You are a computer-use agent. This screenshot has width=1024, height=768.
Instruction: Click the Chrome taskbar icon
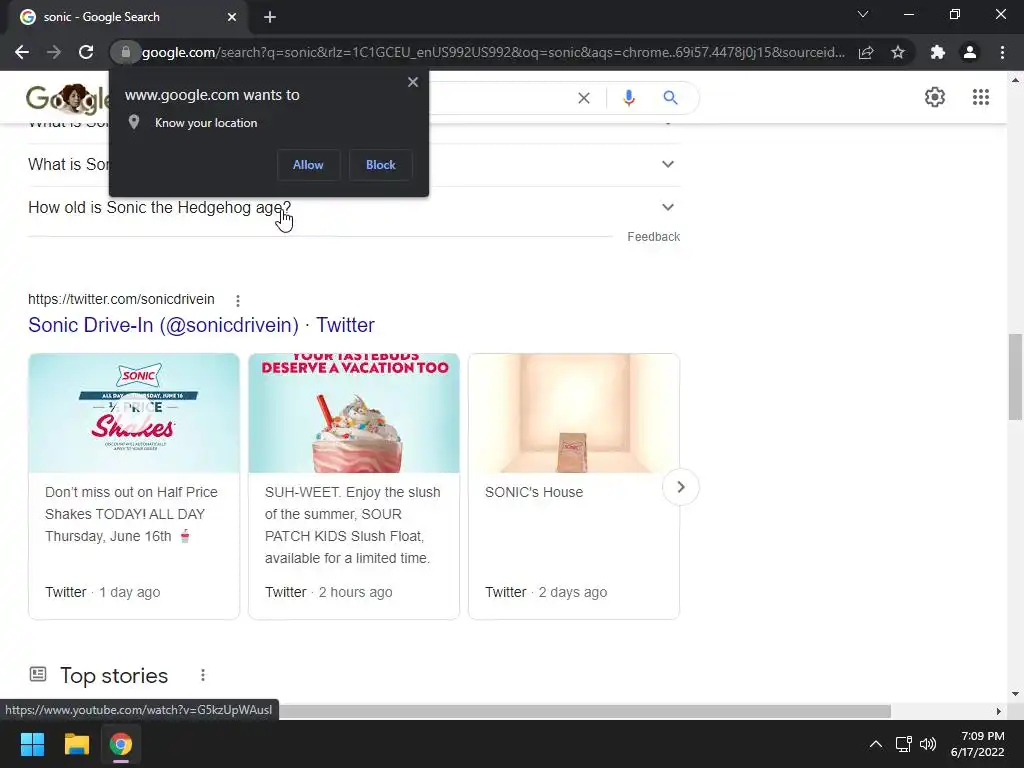pyautogui.click(x=121, y=744)
